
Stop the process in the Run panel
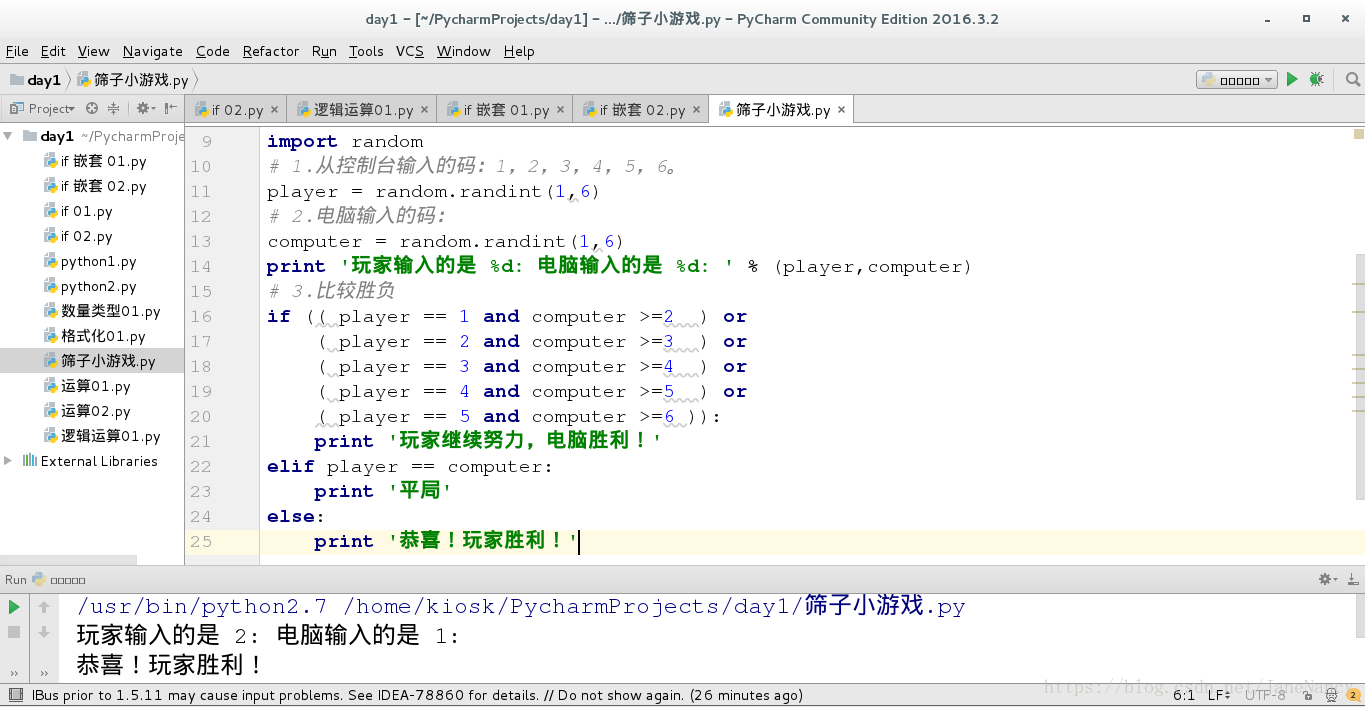pos(14,632)
